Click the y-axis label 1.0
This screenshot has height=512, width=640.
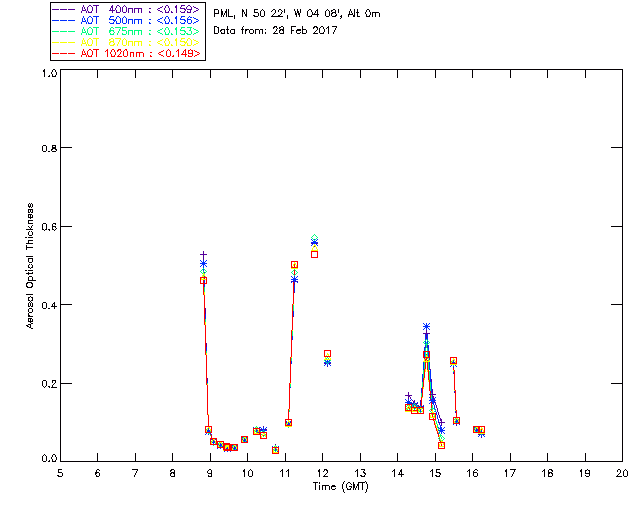pos(49,73)
